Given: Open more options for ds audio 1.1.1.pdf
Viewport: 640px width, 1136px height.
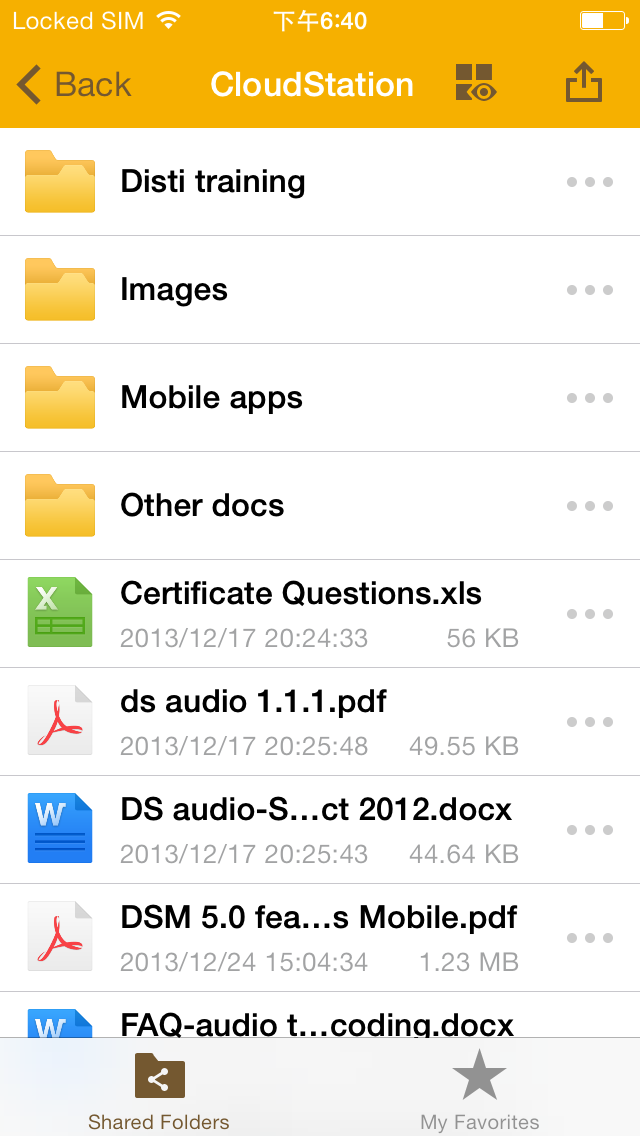Looking at the screenshot, I should [590, 722].
